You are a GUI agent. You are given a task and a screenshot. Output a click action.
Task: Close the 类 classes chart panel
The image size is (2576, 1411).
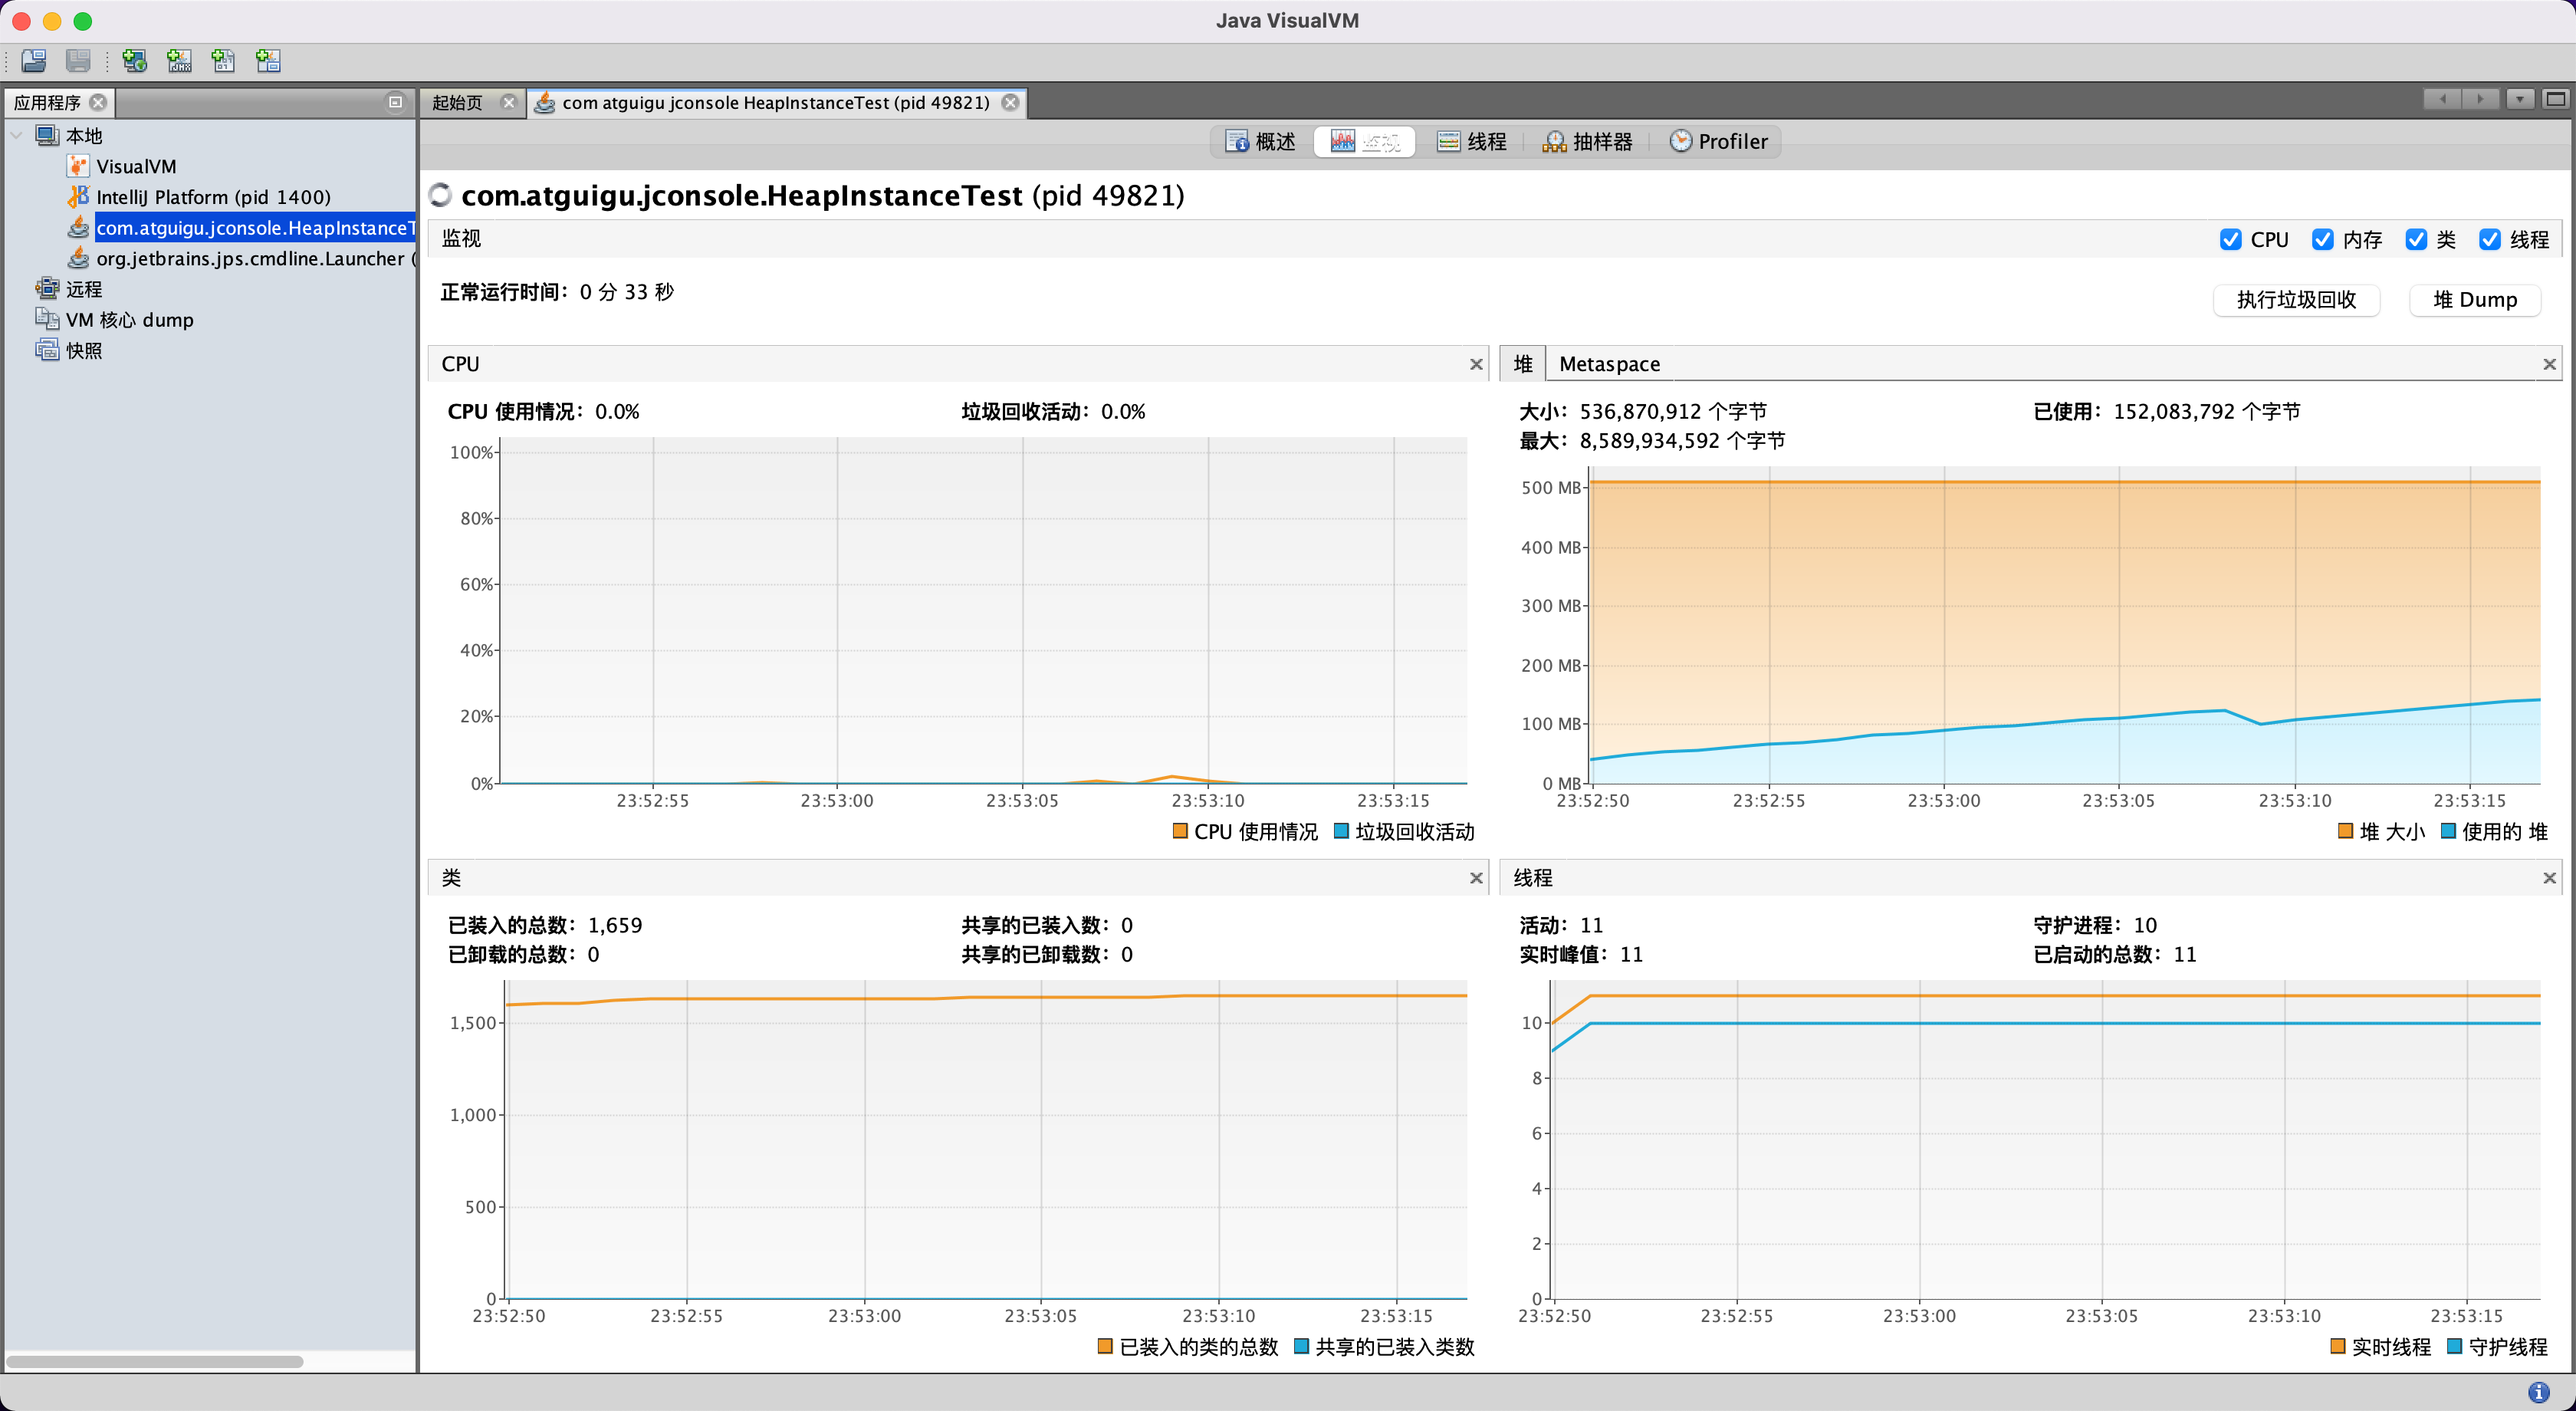click(1476, 878)
